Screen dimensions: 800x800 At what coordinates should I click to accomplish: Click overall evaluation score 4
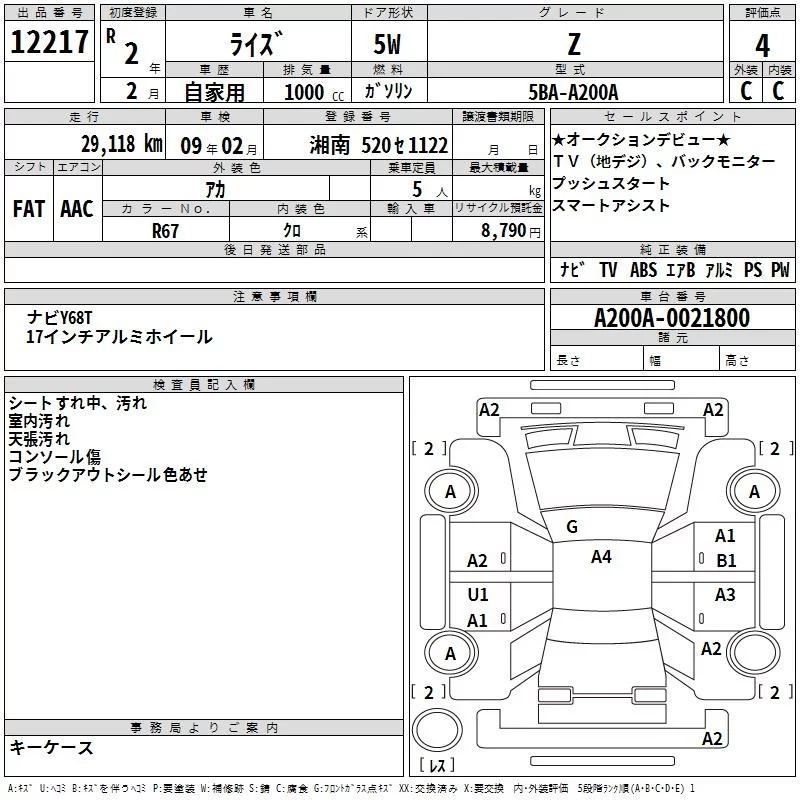pyautogui.click(x=762, y=46)
